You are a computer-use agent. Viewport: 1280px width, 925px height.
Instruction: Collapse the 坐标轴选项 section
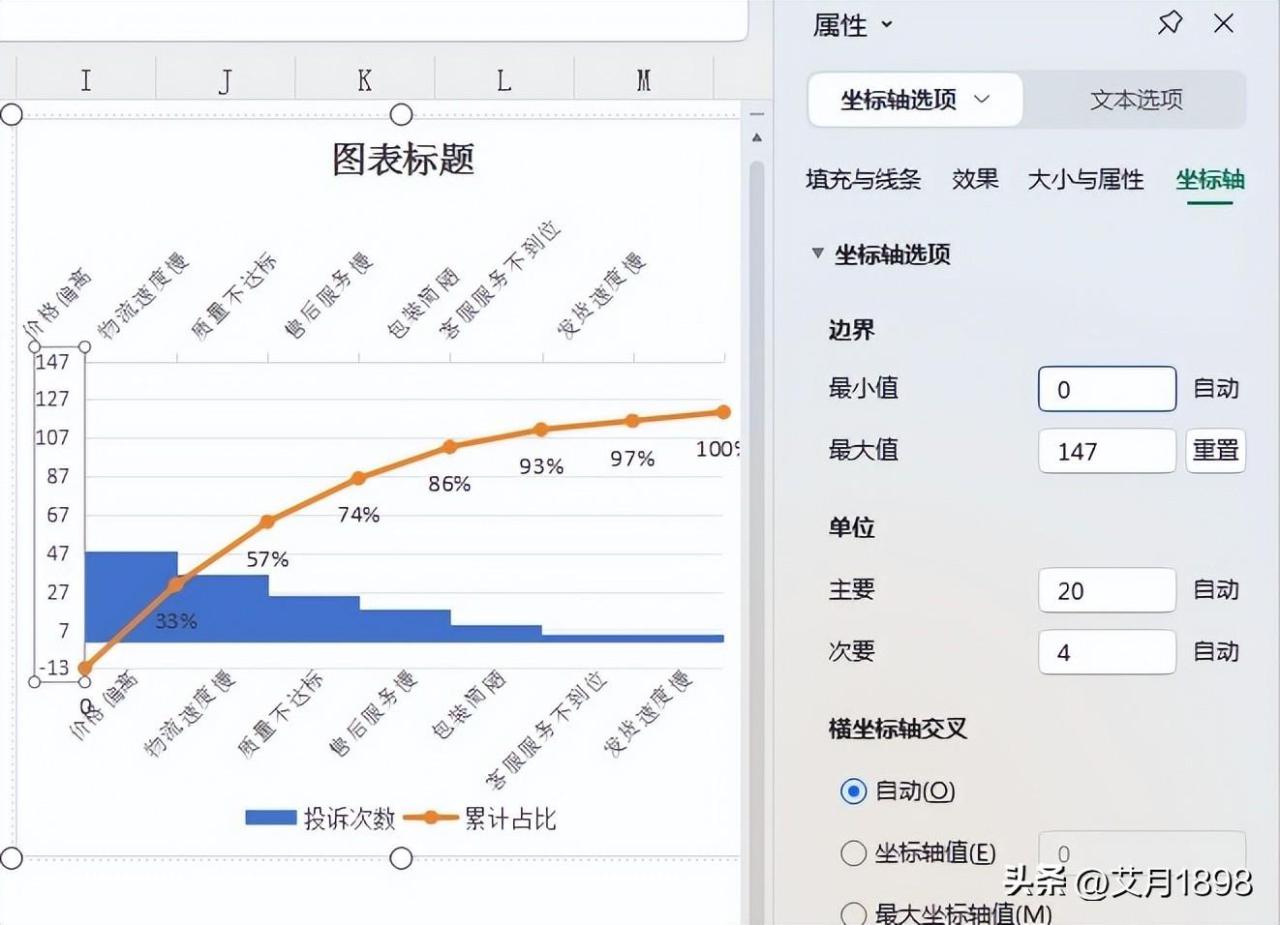click(818, 254)
